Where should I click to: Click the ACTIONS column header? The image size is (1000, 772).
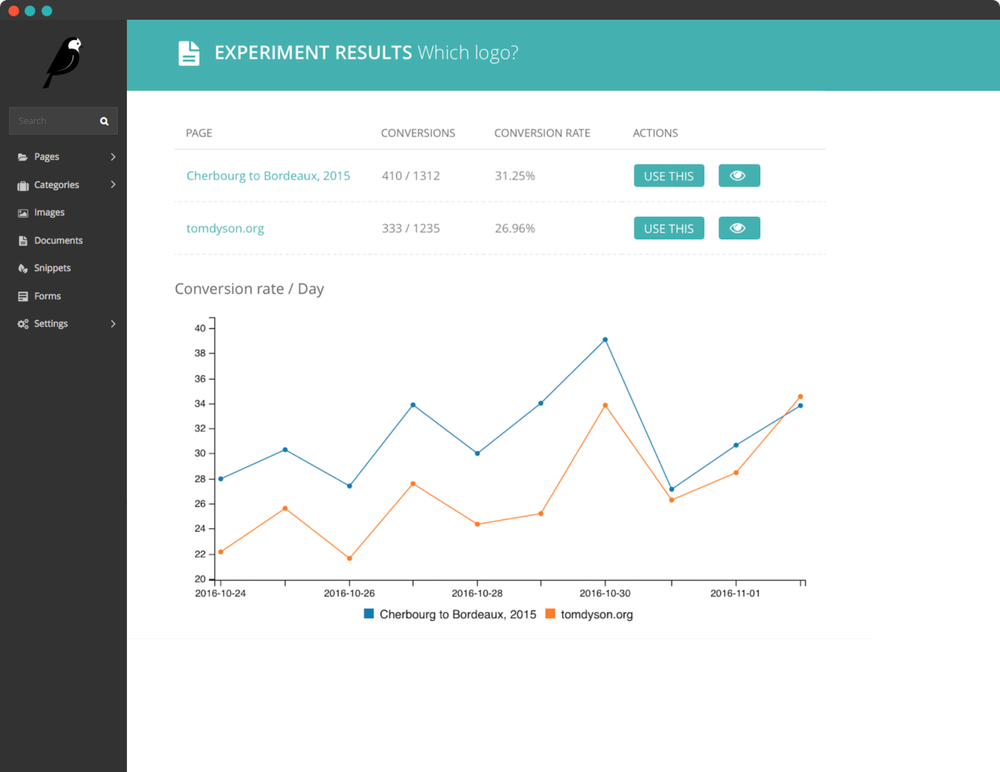pos(655,133)
